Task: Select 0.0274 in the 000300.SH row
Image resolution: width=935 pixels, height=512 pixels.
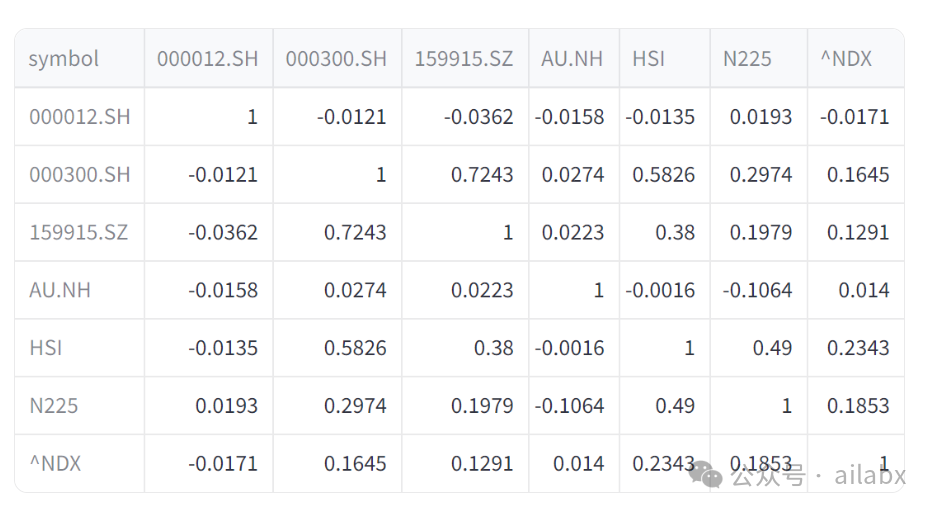Action: point(573,175)
